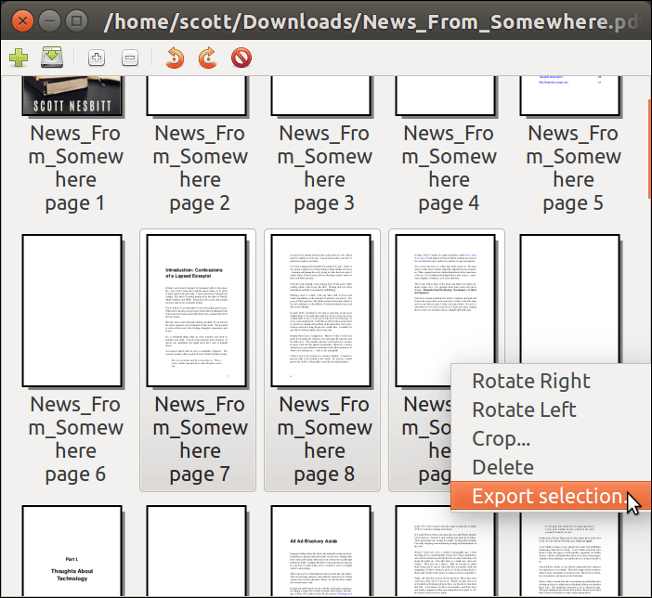Open Crop... from the context menu
The height and width of the screenshot is (598, 652).
[x=500, y=438]
